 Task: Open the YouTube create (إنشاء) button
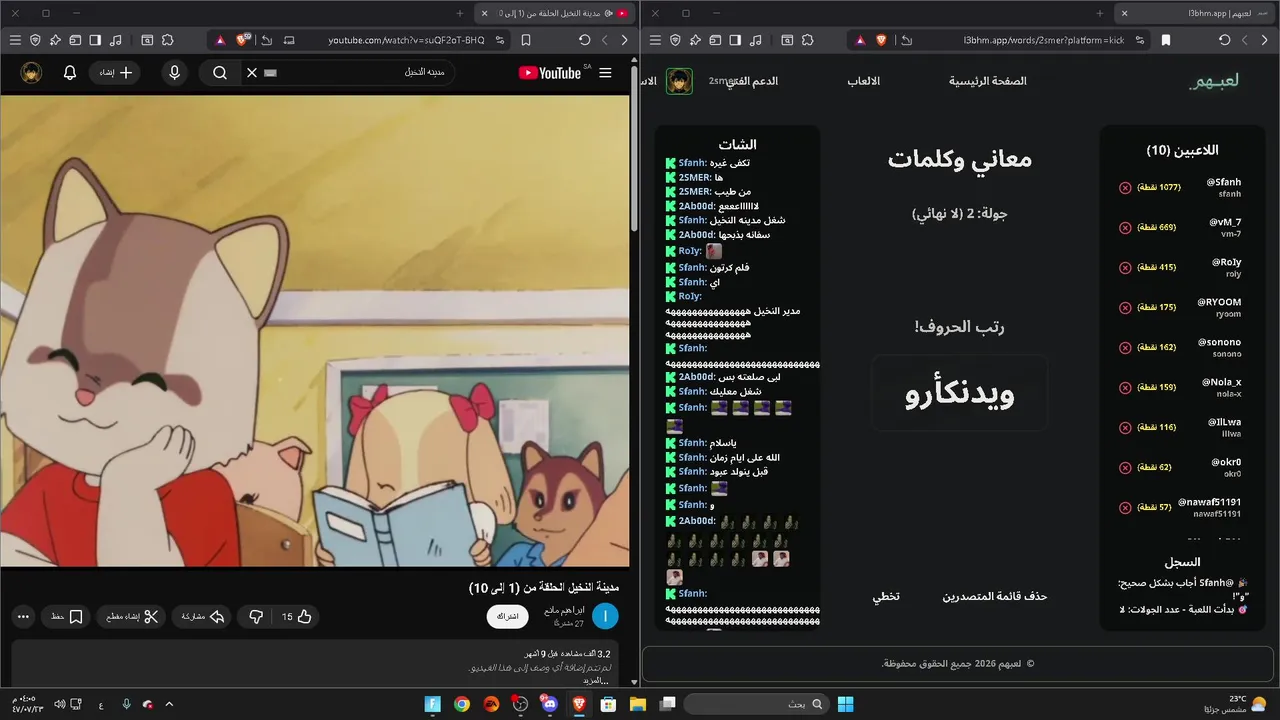pos(115,73)
